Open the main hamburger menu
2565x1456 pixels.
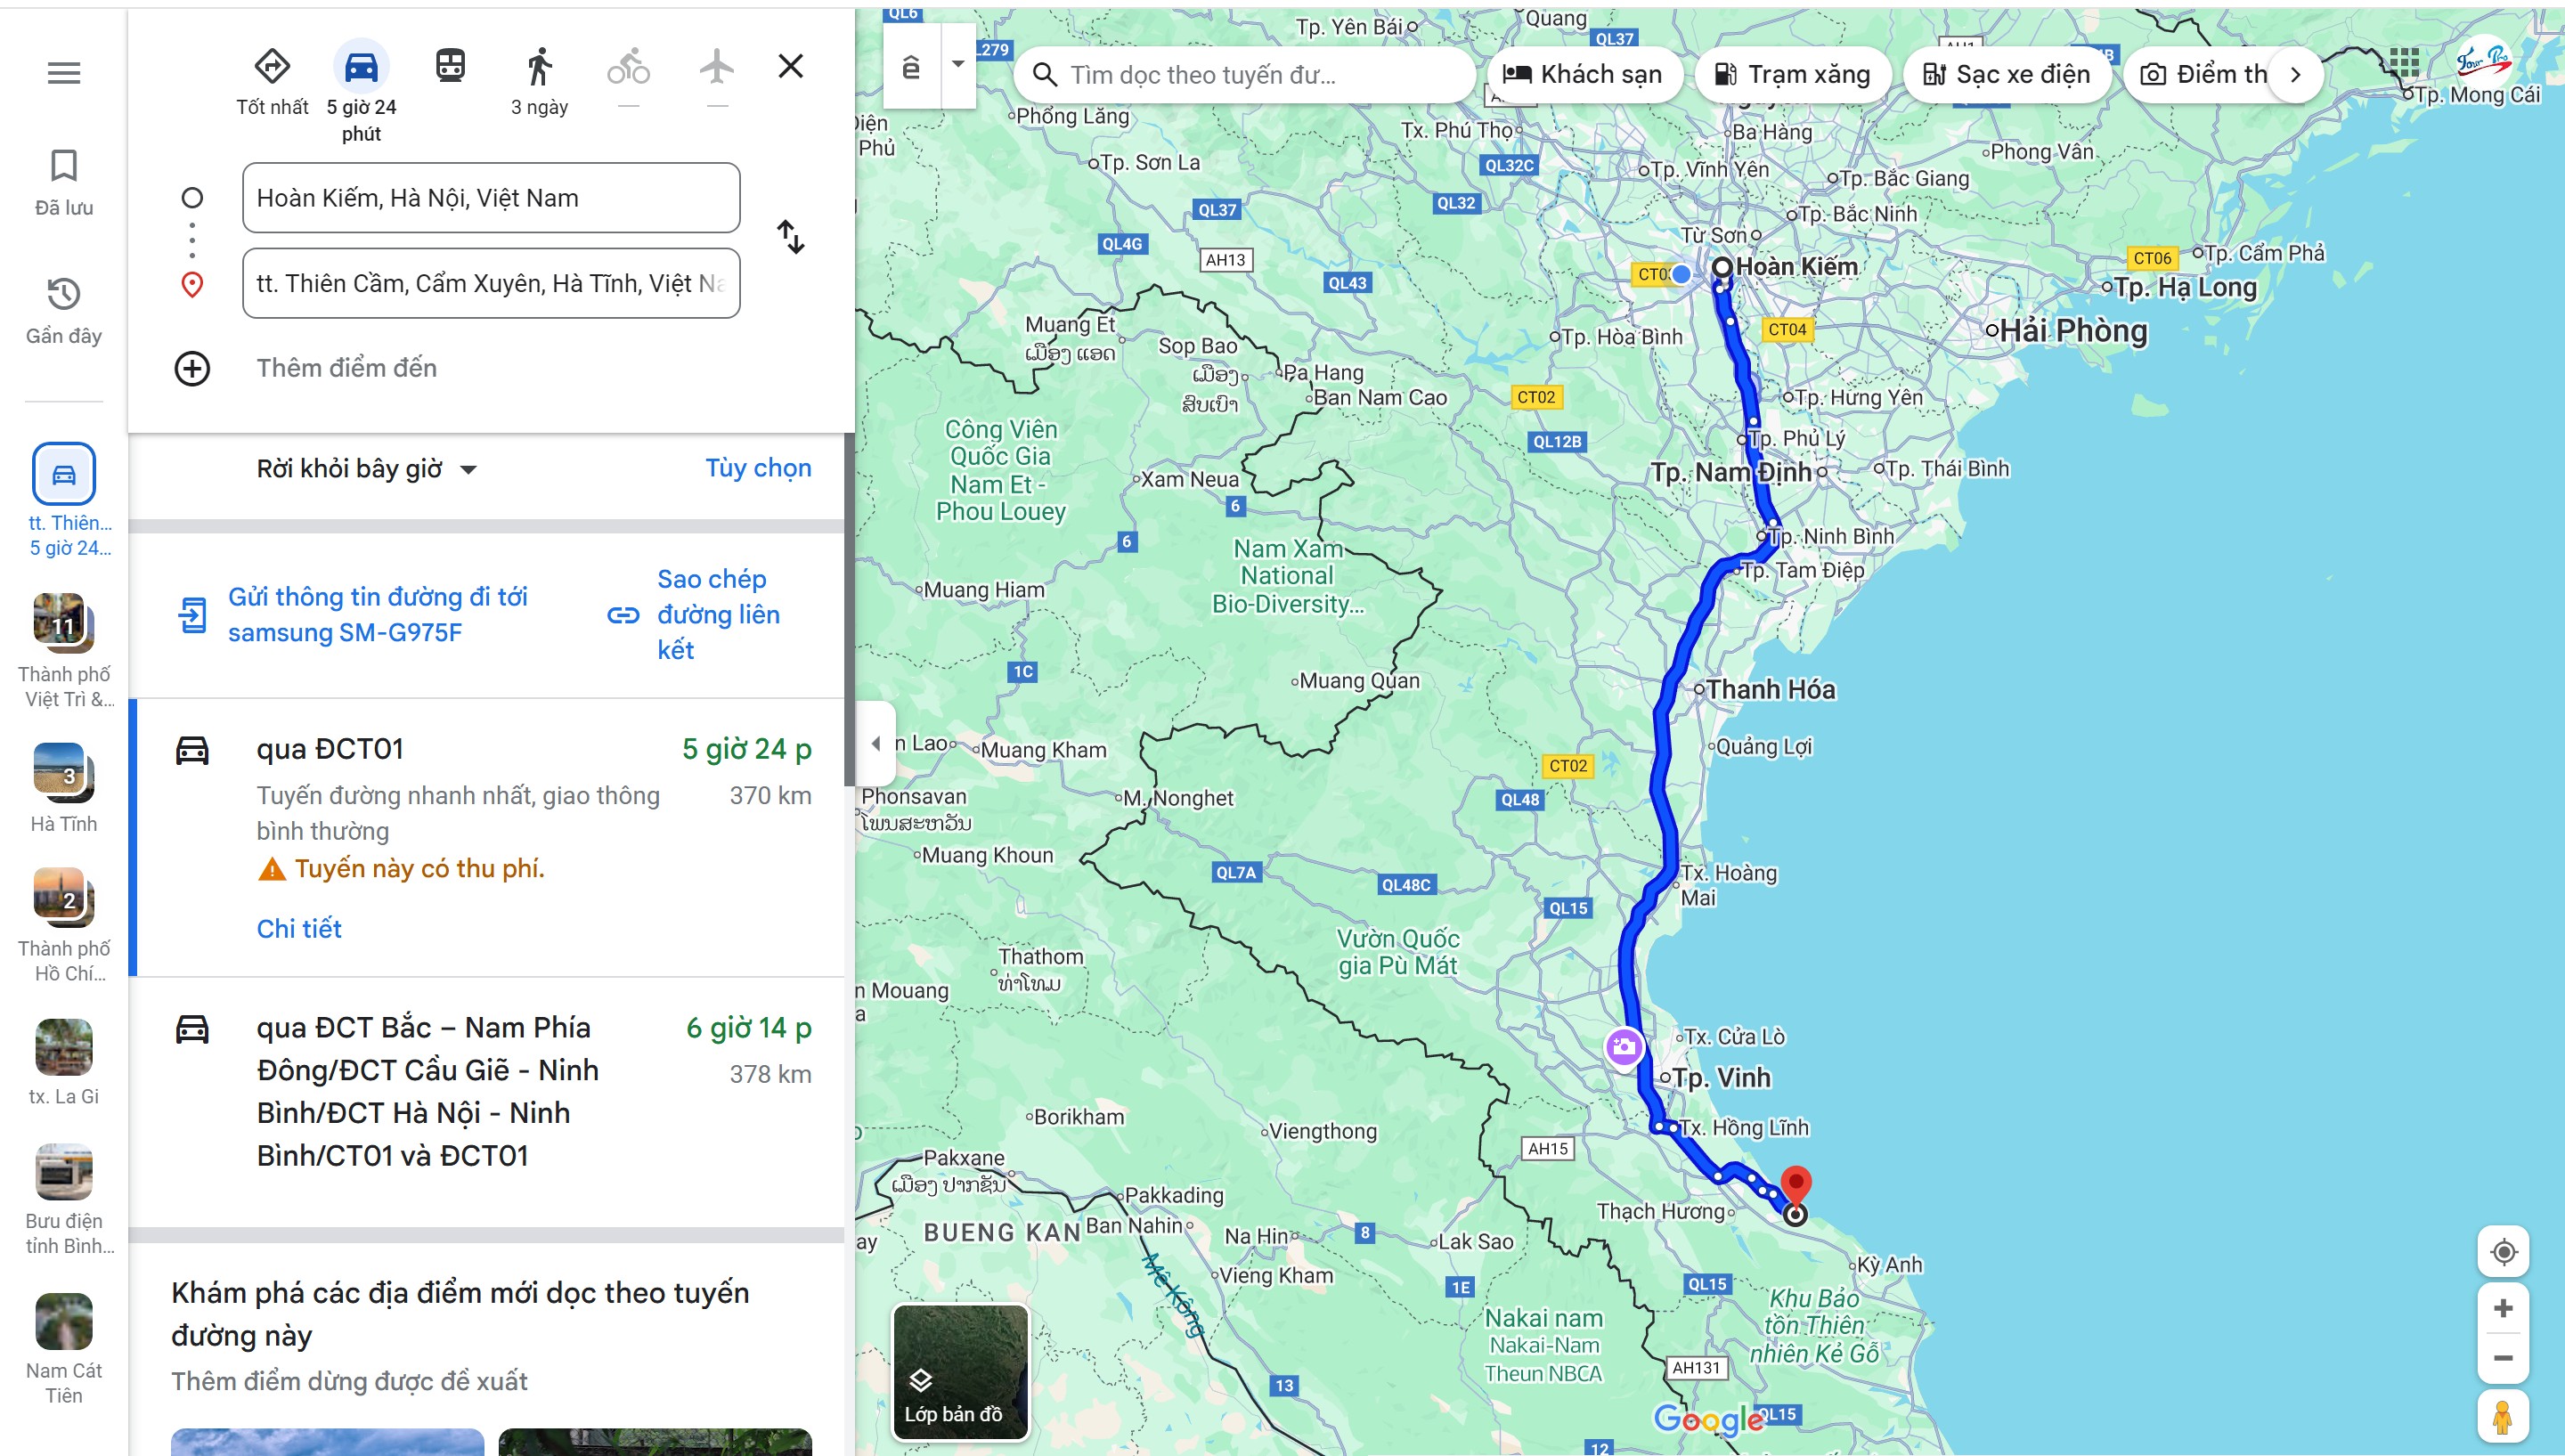(64, 73)
